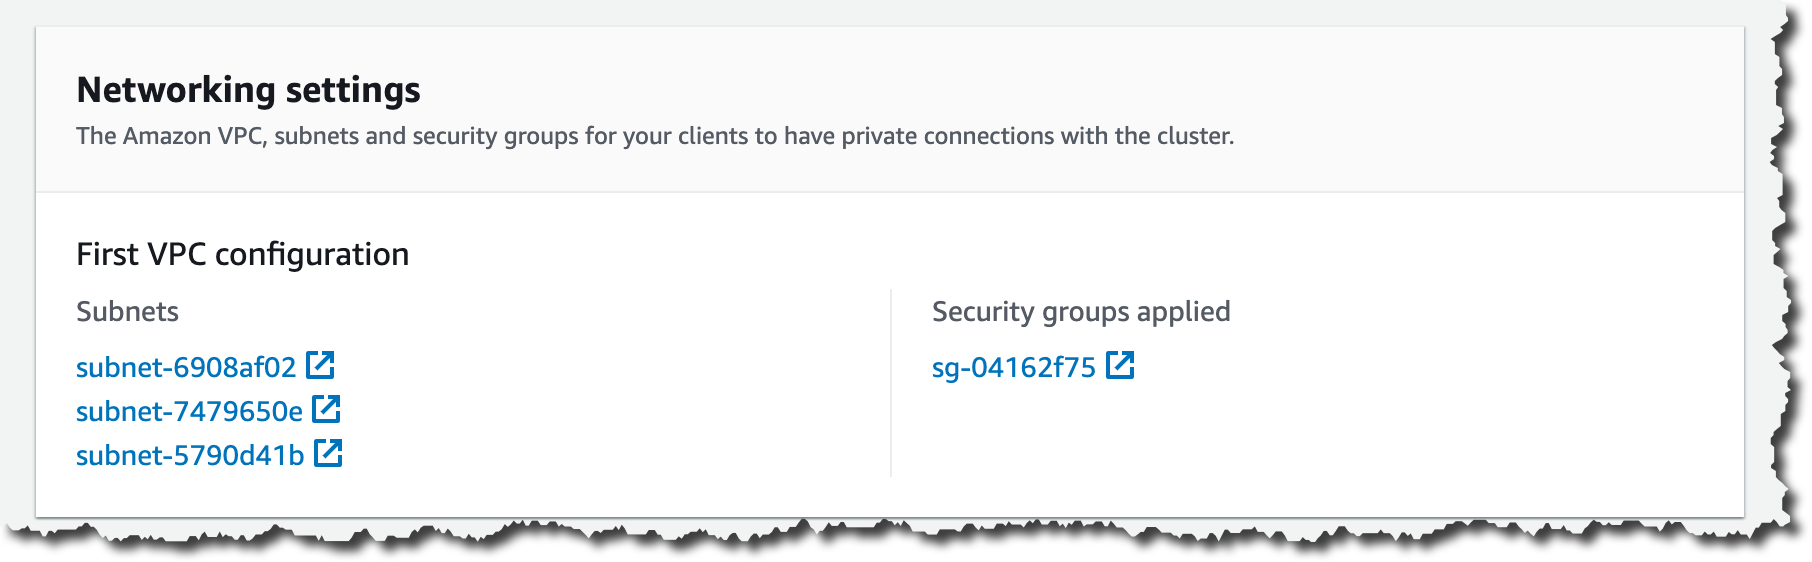Launch third subnet's open-in-new-tab icon
The height and width of the screenshot is (562, 1812).
coord(328,453)
